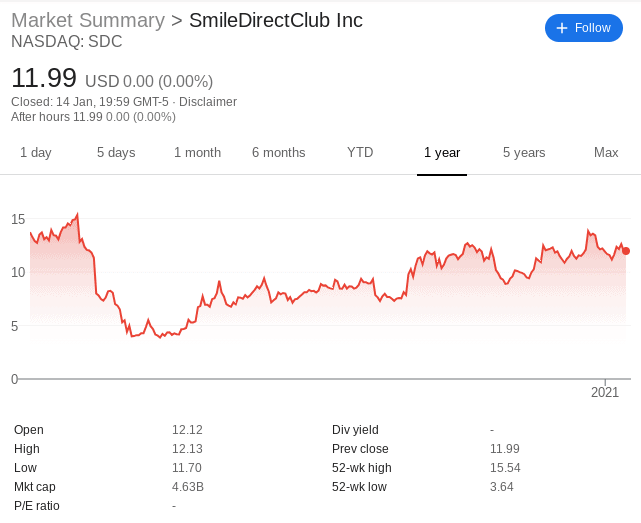This screenshot has width=641, height=523.
Task: Switch to the 1 month range
Action: coord(197,153)
